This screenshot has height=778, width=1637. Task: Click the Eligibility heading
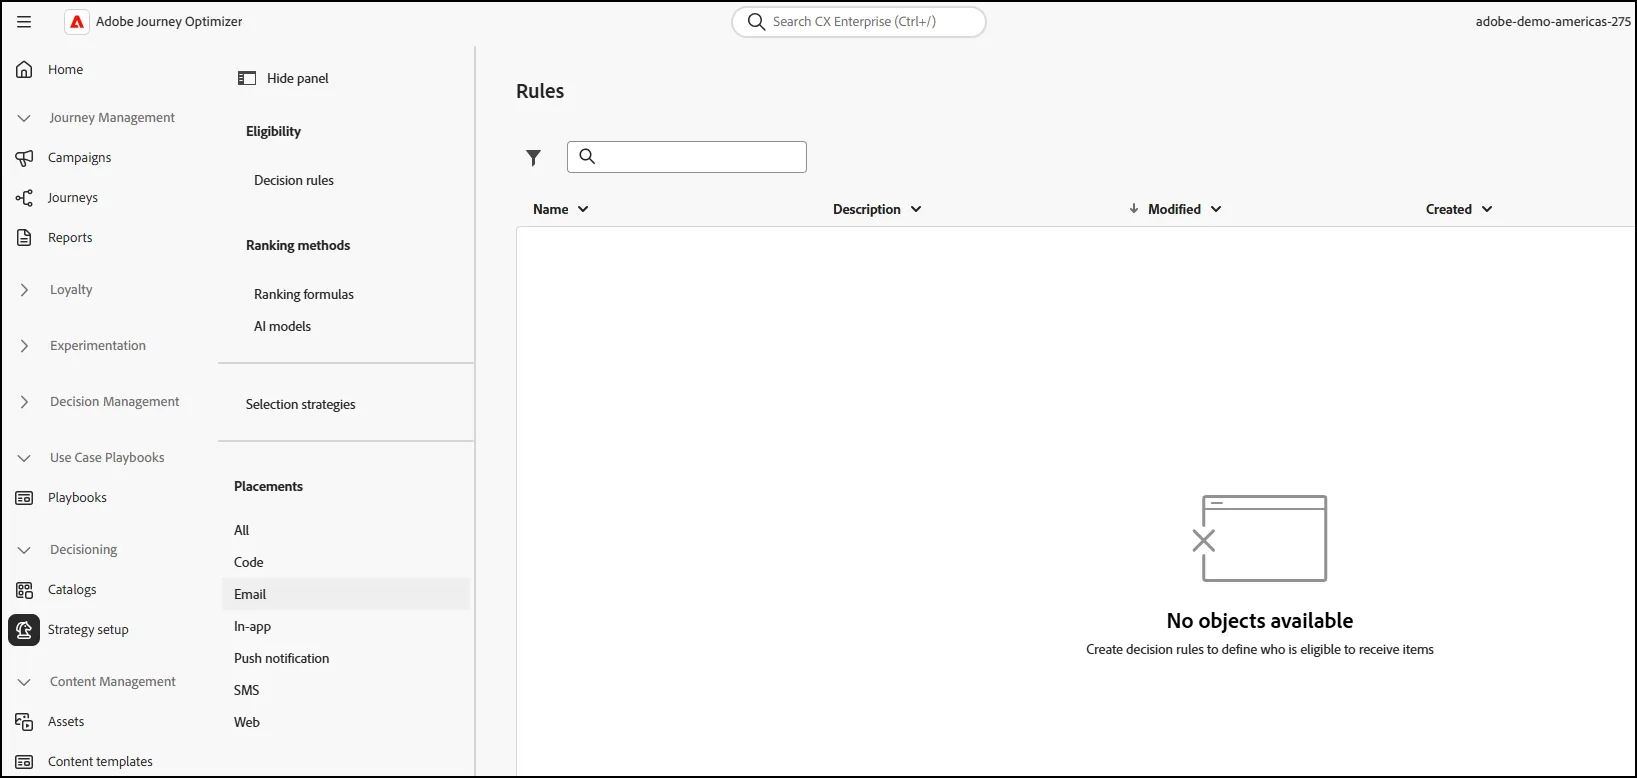(273, 131)
